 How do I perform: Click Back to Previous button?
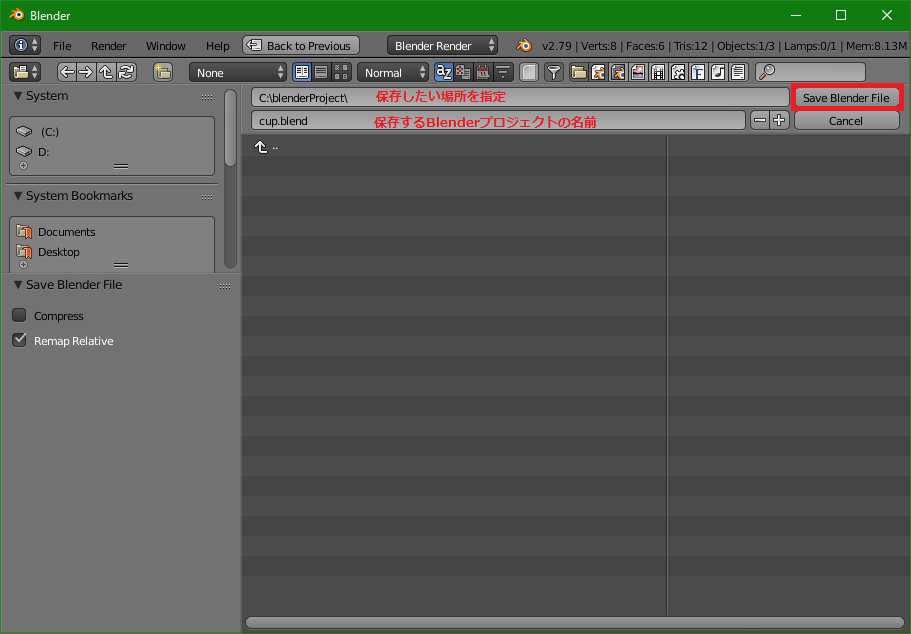click(x=301, y=45)
